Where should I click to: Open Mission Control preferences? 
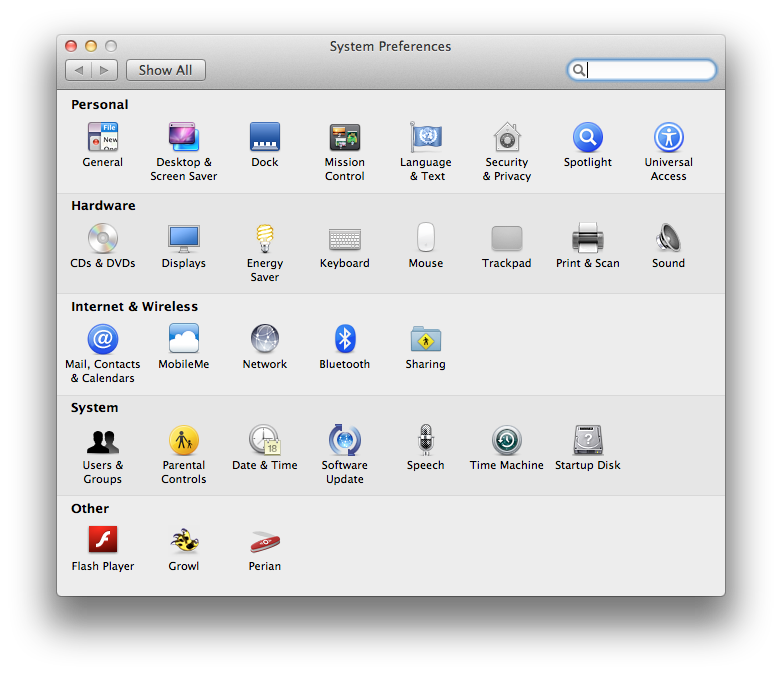point(345,138)
